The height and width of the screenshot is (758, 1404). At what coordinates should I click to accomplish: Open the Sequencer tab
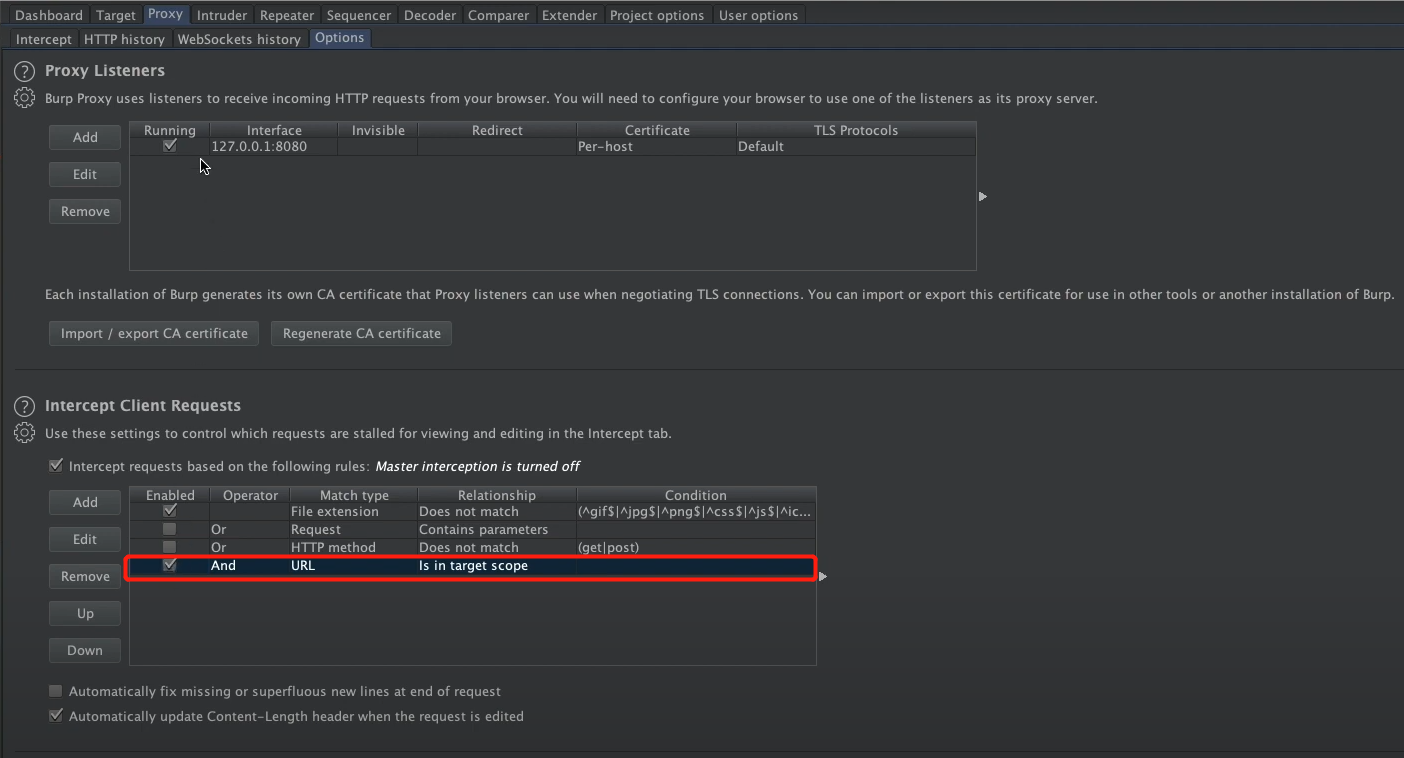(359, 15)
